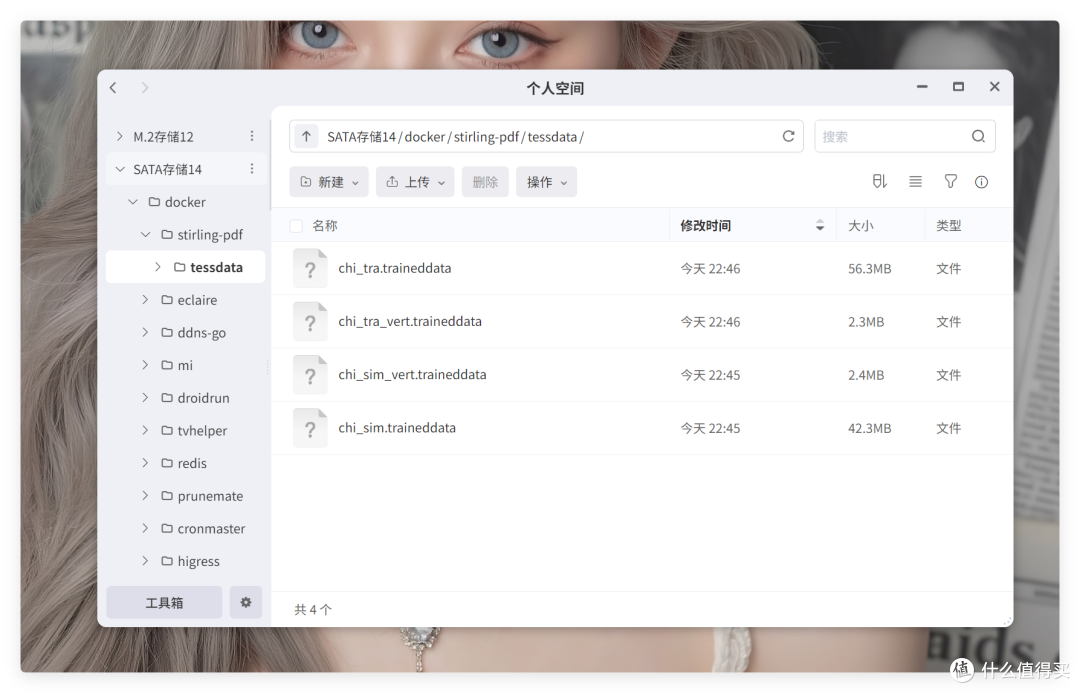1080x693 pixels.
Task: Expand the higress folder chevron
Action: tap(145, 561)
